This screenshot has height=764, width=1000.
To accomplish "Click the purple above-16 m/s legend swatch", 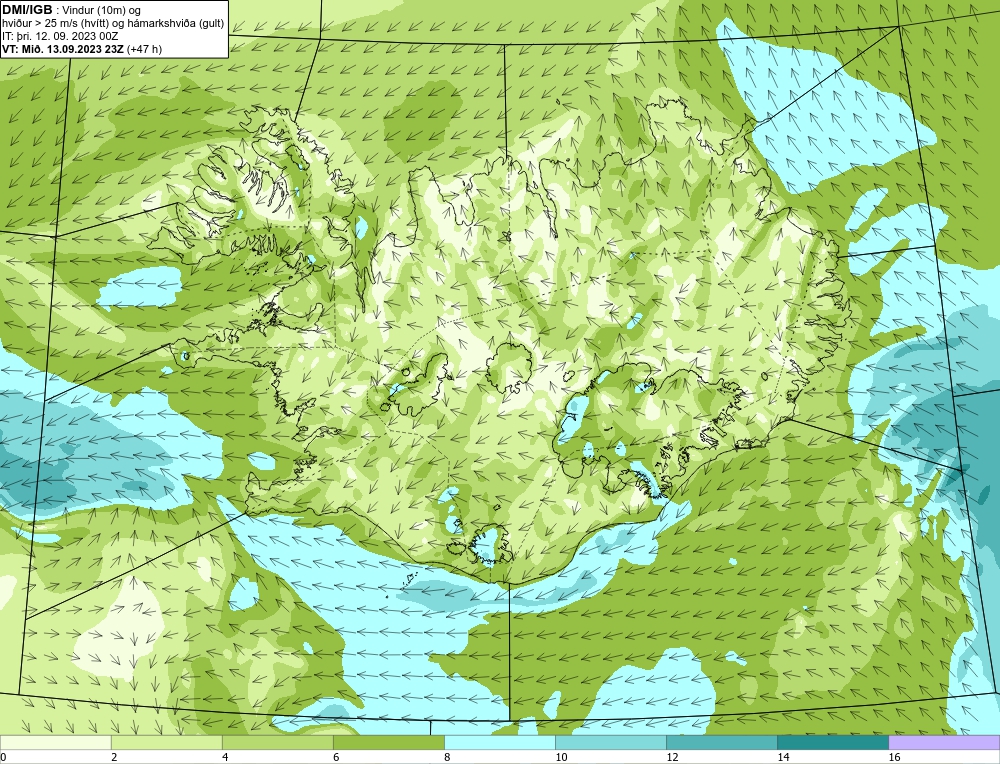I will 944,742.
